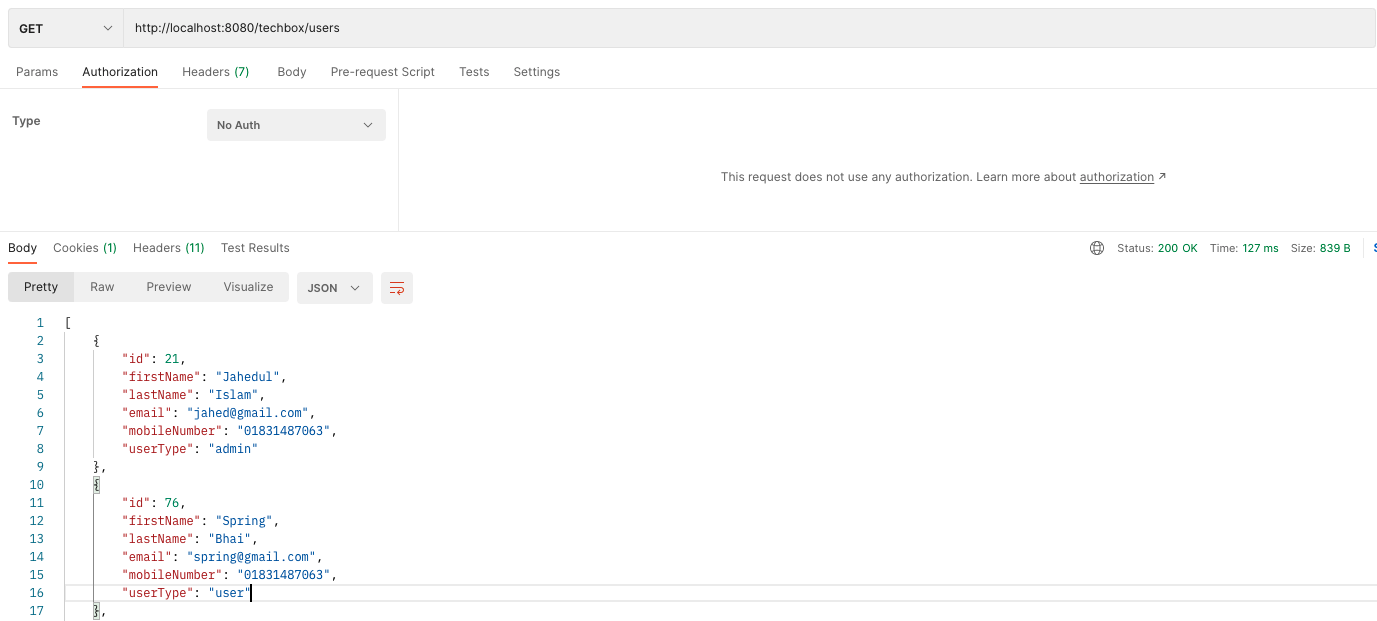Open the JSON format dropdown
The image size is (1377, 621).
pyautogui.click(x=335, y=288)
